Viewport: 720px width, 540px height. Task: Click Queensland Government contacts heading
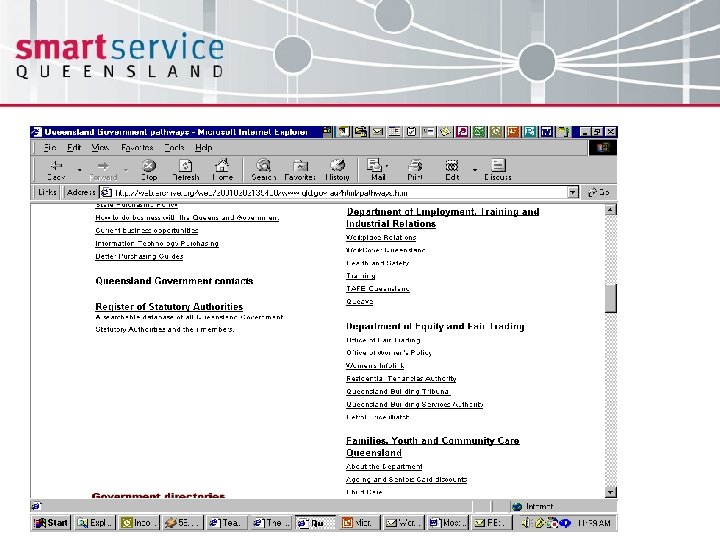coord(174,281)
